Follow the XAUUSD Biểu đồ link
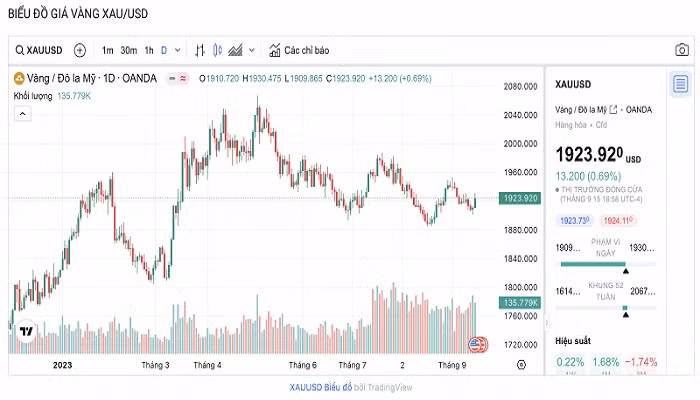The height and width of the screenshot is (400, 700). tap(321, 387)
